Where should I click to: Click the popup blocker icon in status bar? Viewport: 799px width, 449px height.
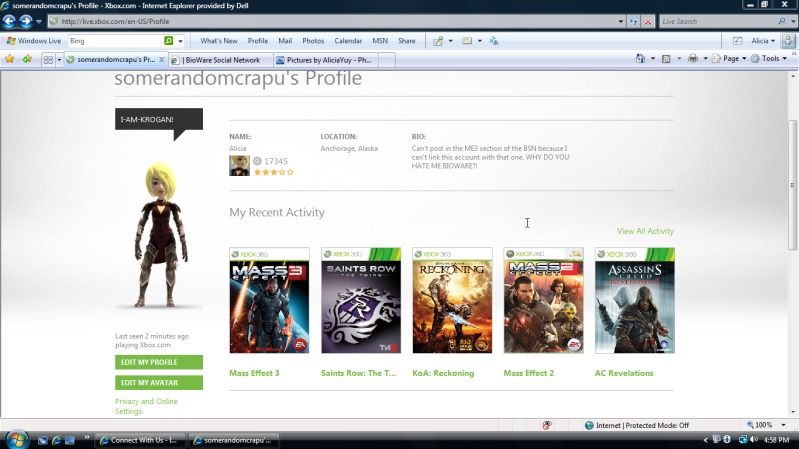click(547, 425)
